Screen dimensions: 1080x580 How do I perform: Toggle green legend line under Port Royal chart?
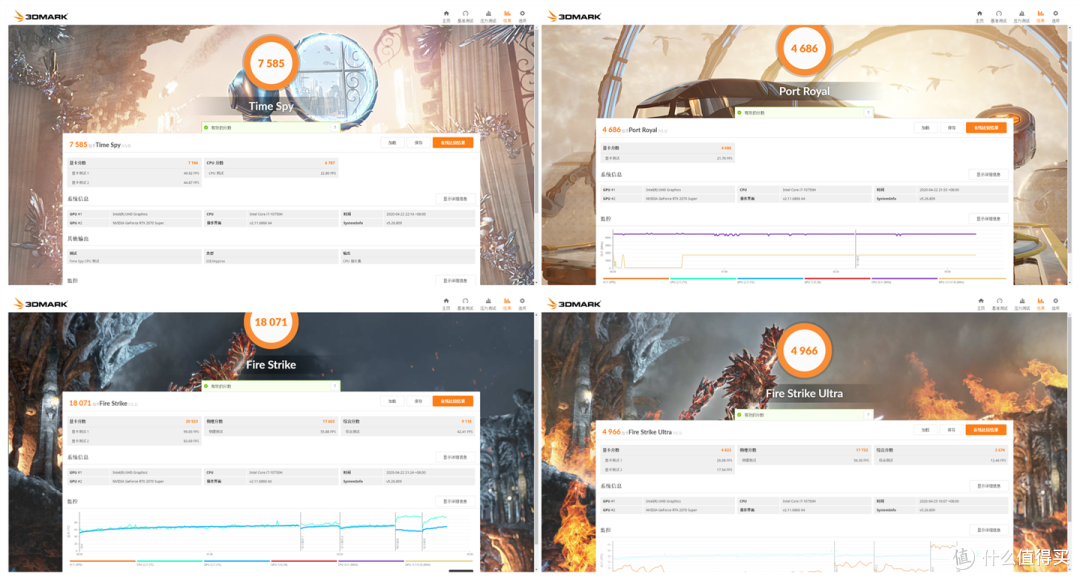tap(703, 278)
